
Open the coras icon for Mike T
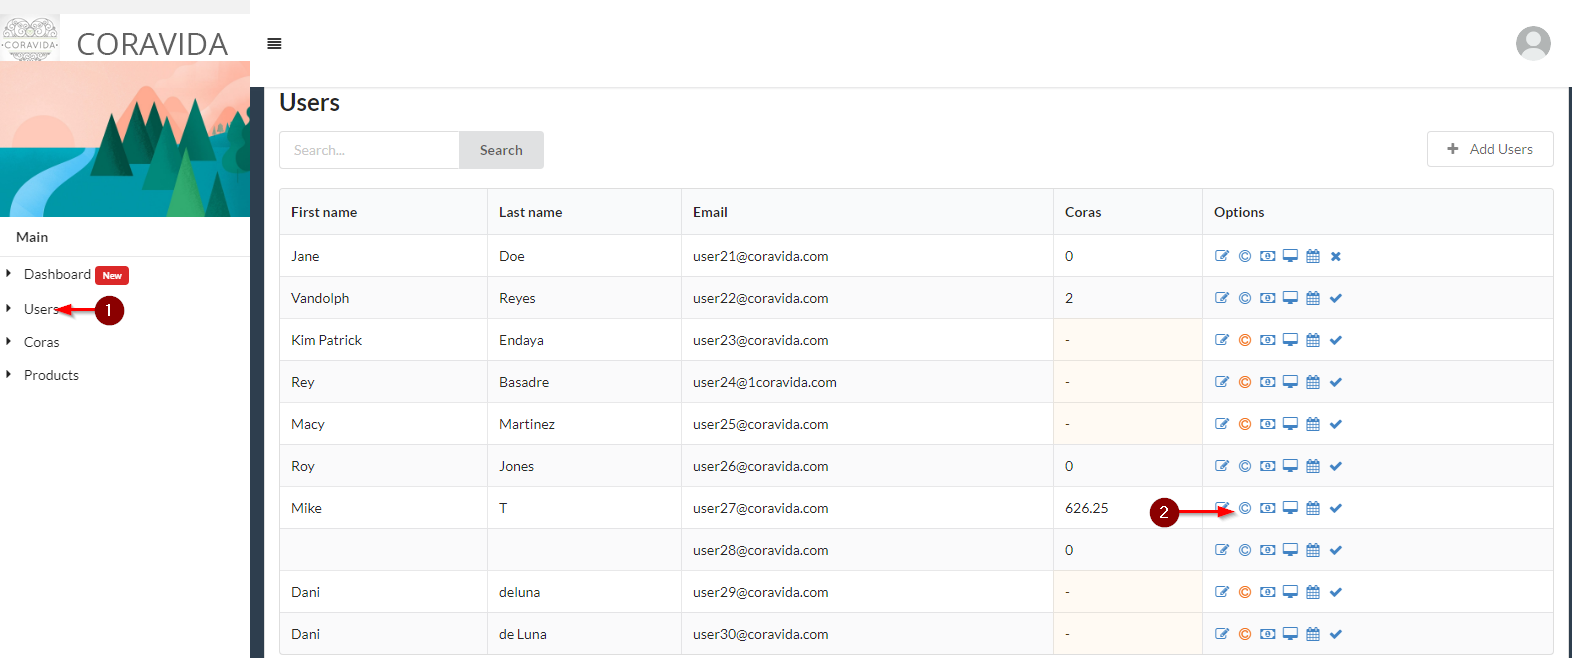point(1245,508)
